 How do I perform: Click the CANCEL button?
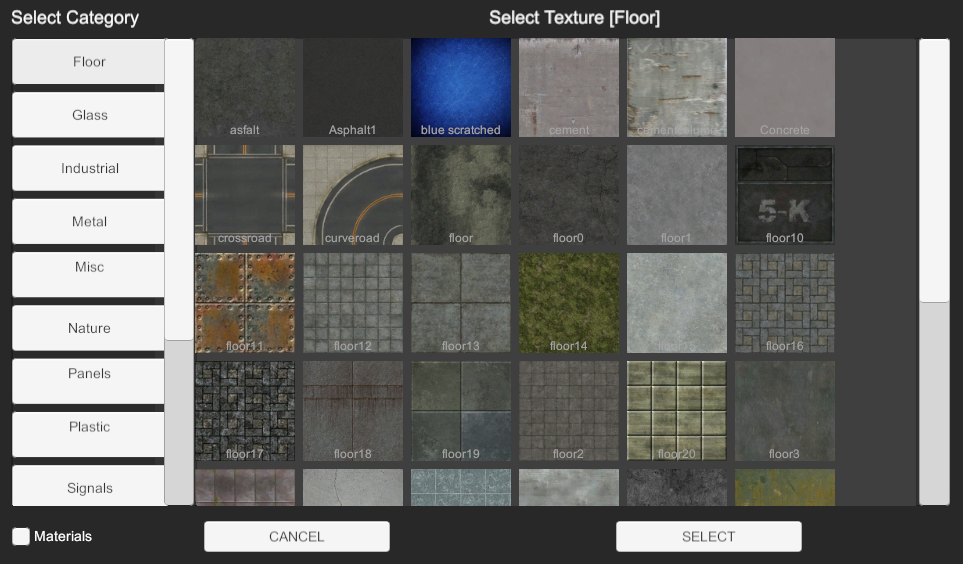297,536
